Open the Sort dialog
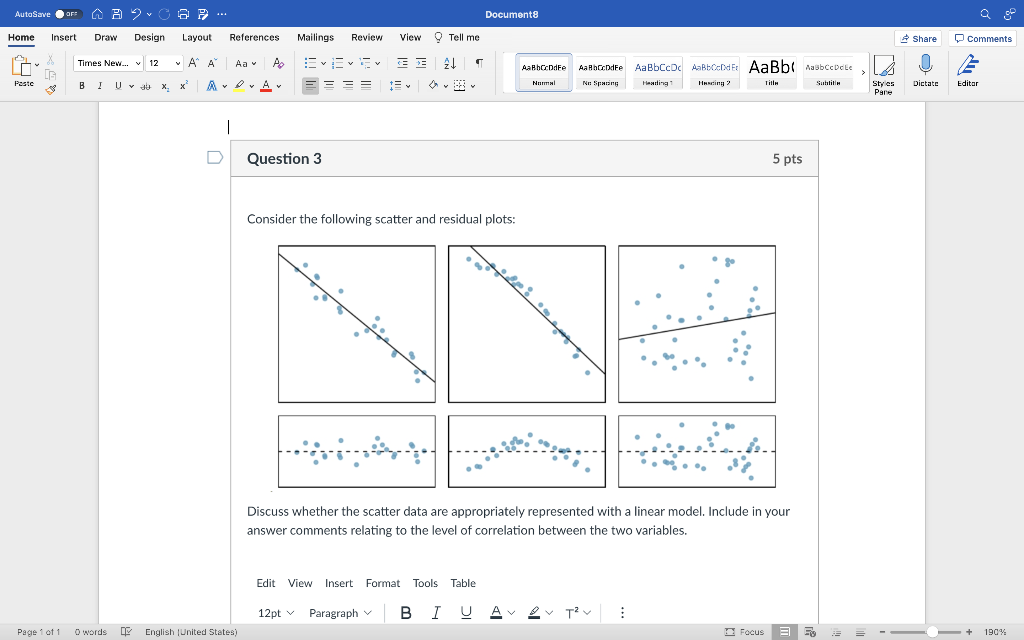Image resolution: width=1024 pixels, height=640 pixels. [449, 63]
